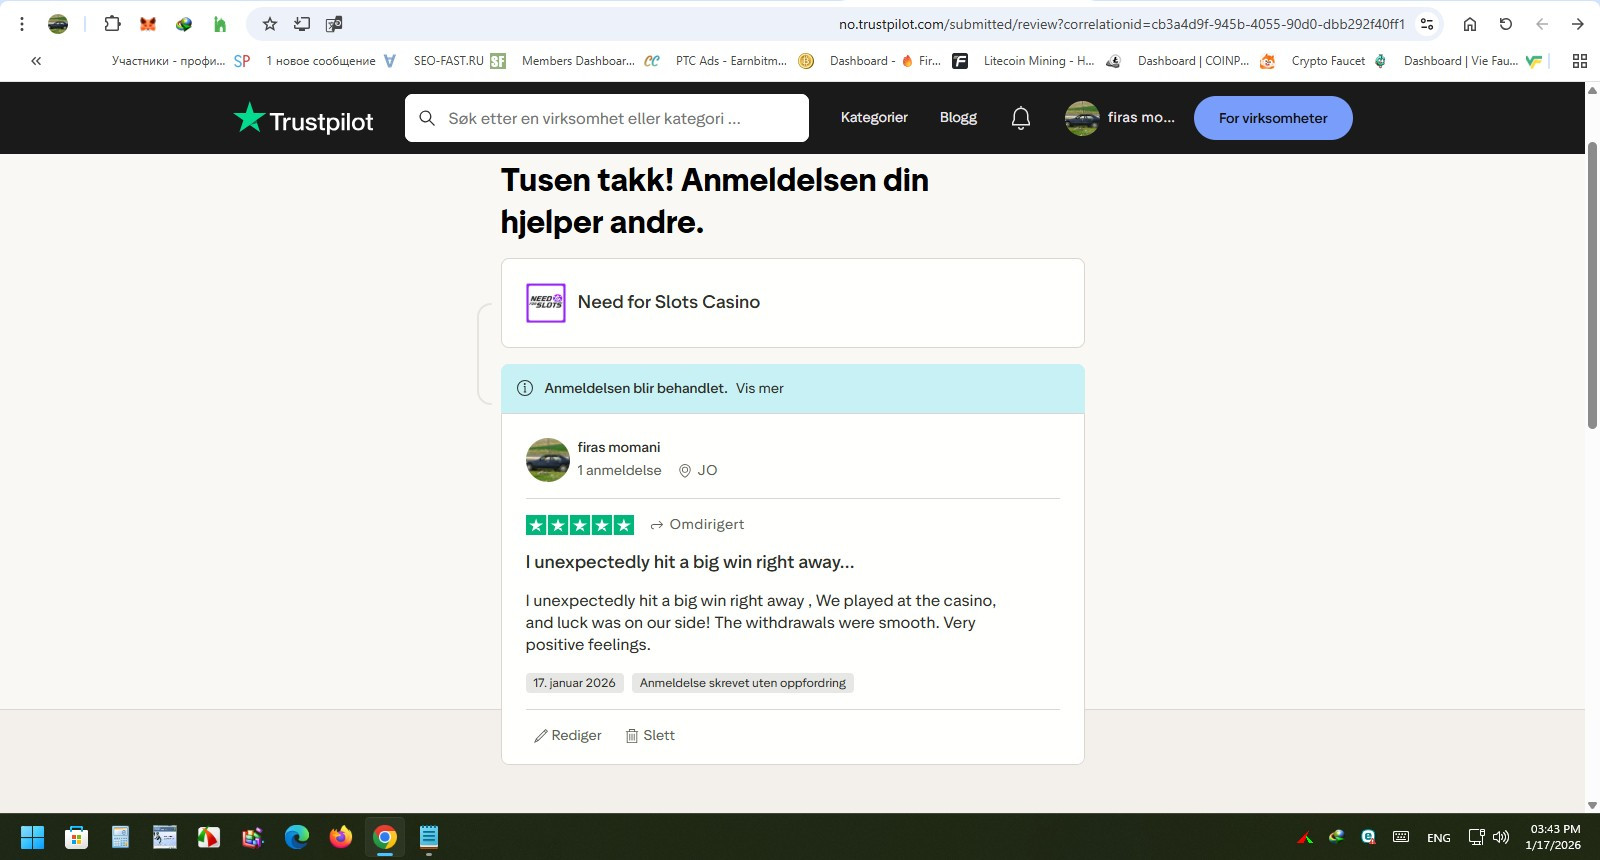This screenshot has height=860, width=1600.
Task: Open the browser three-dot menu
Action: click(21, 24)
